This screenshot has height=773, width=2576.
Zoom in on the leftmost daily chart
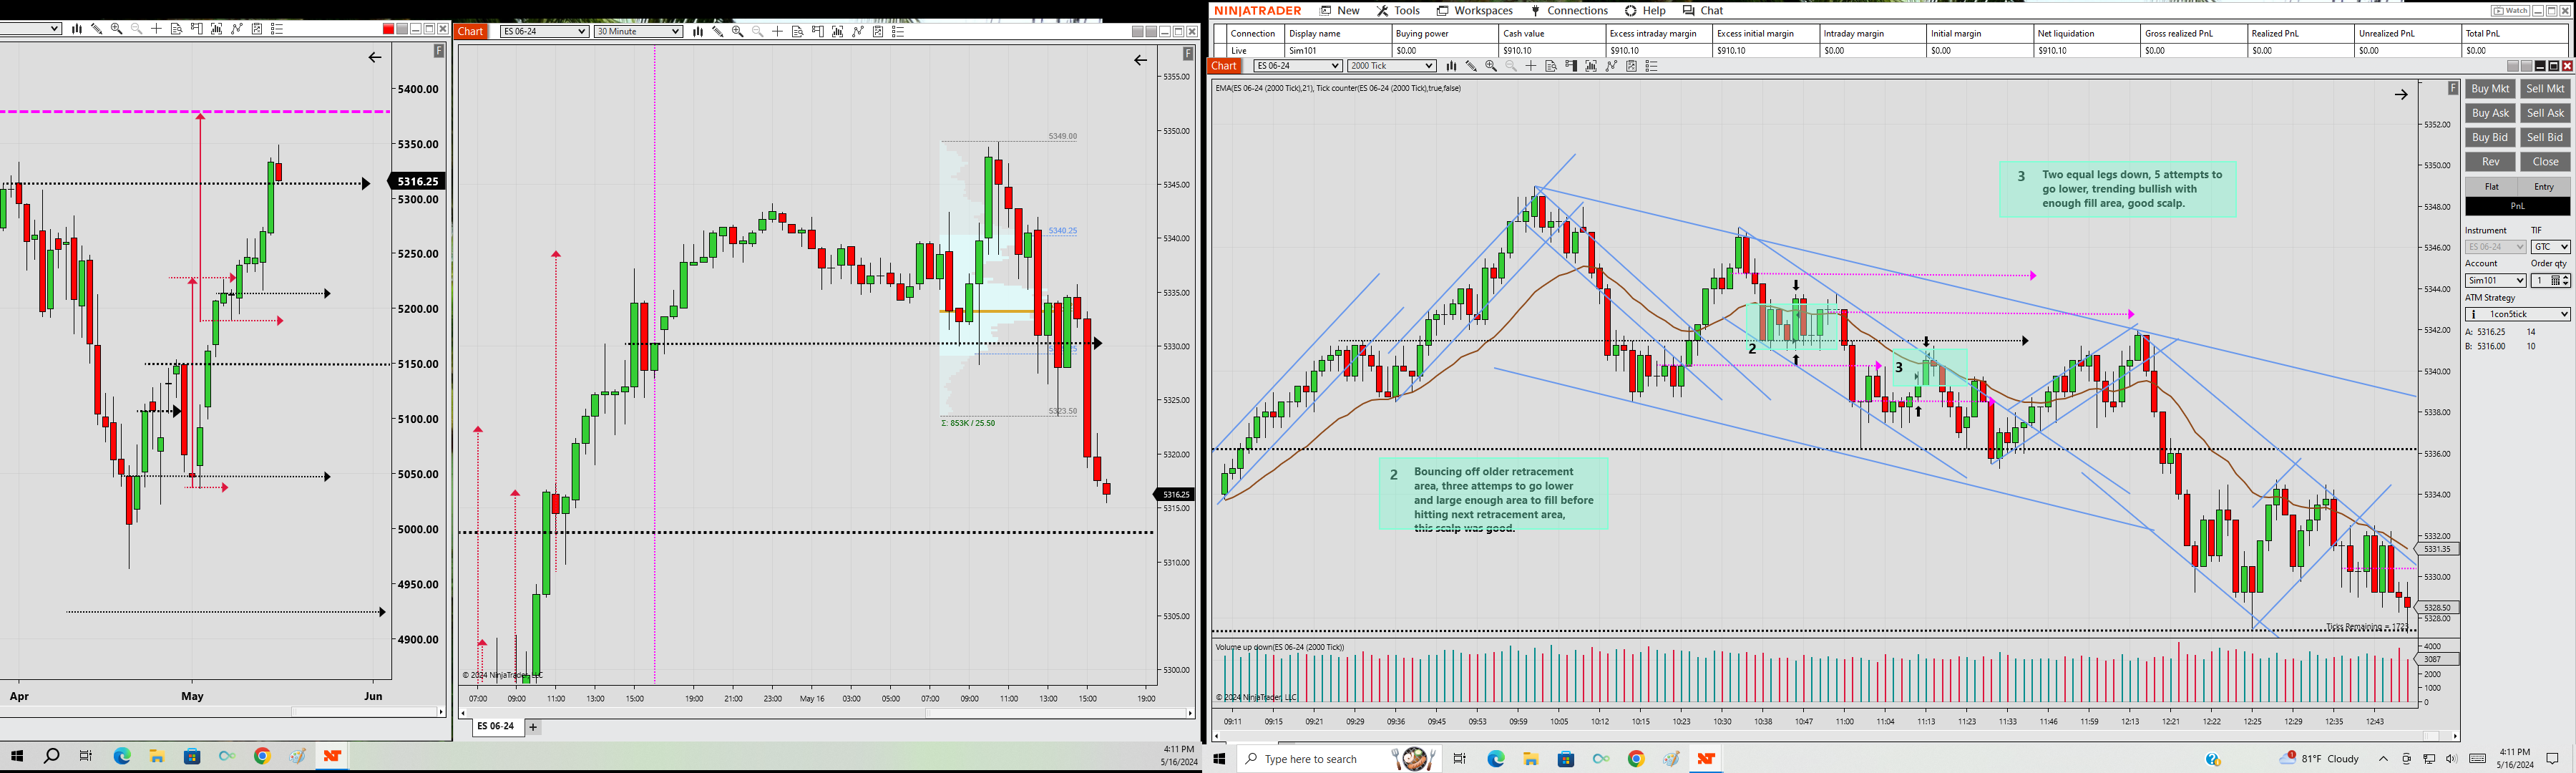116,29
